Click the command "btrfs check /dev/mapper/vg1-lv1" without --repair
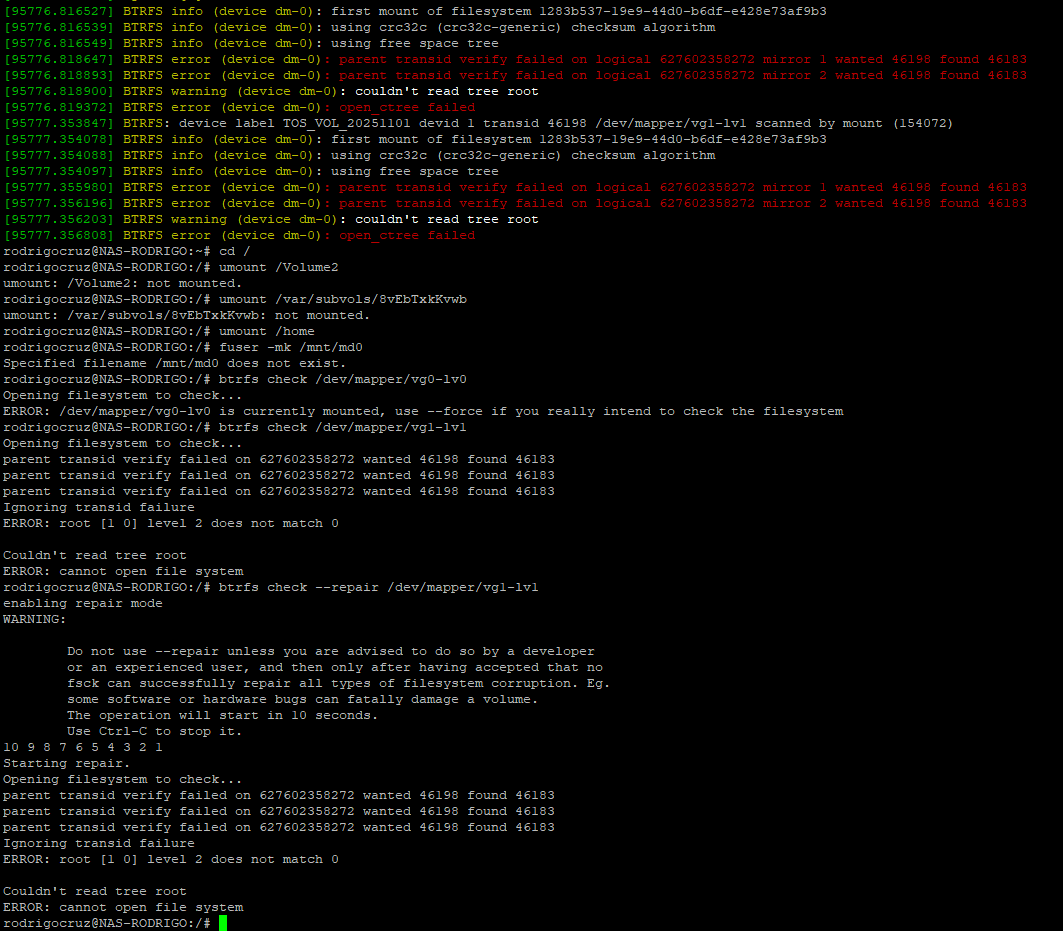This screenshot has height=931, width=1063. [342, 427]
